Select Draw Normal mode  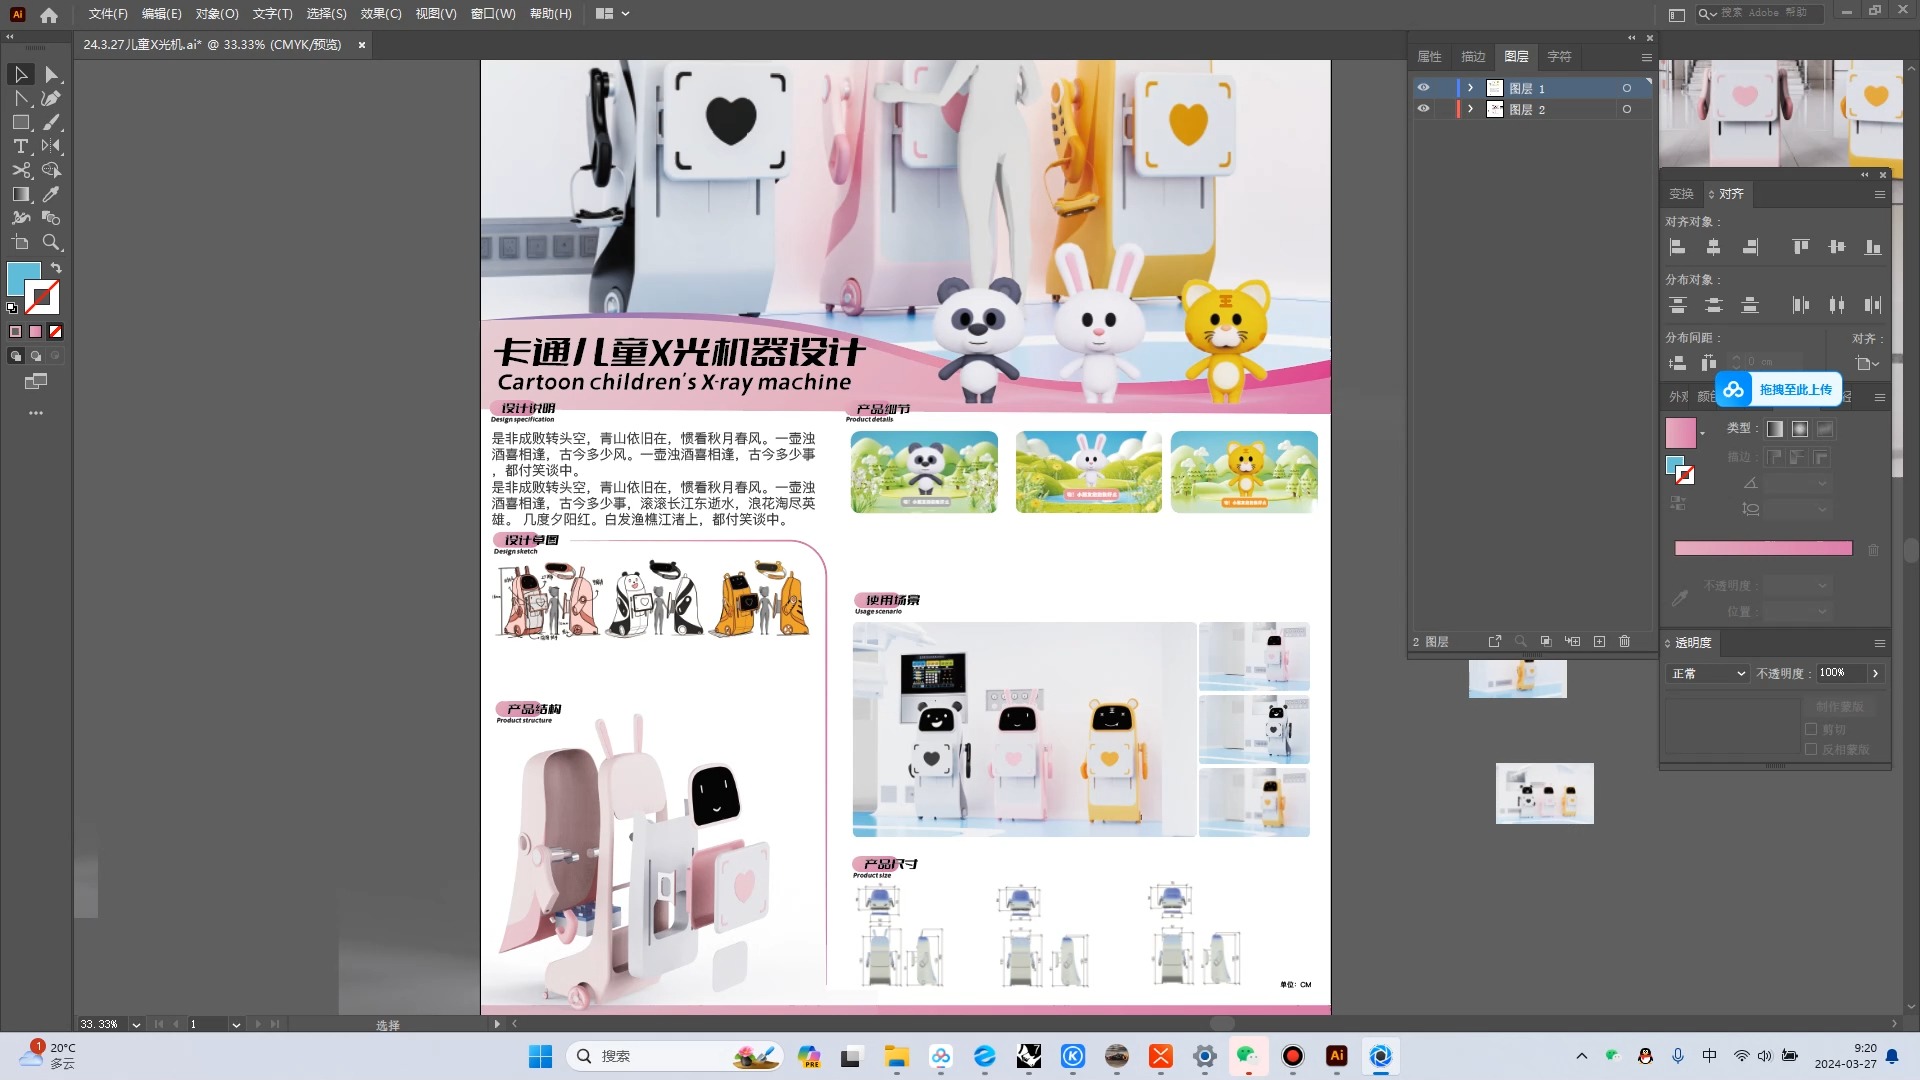[15, 356]
